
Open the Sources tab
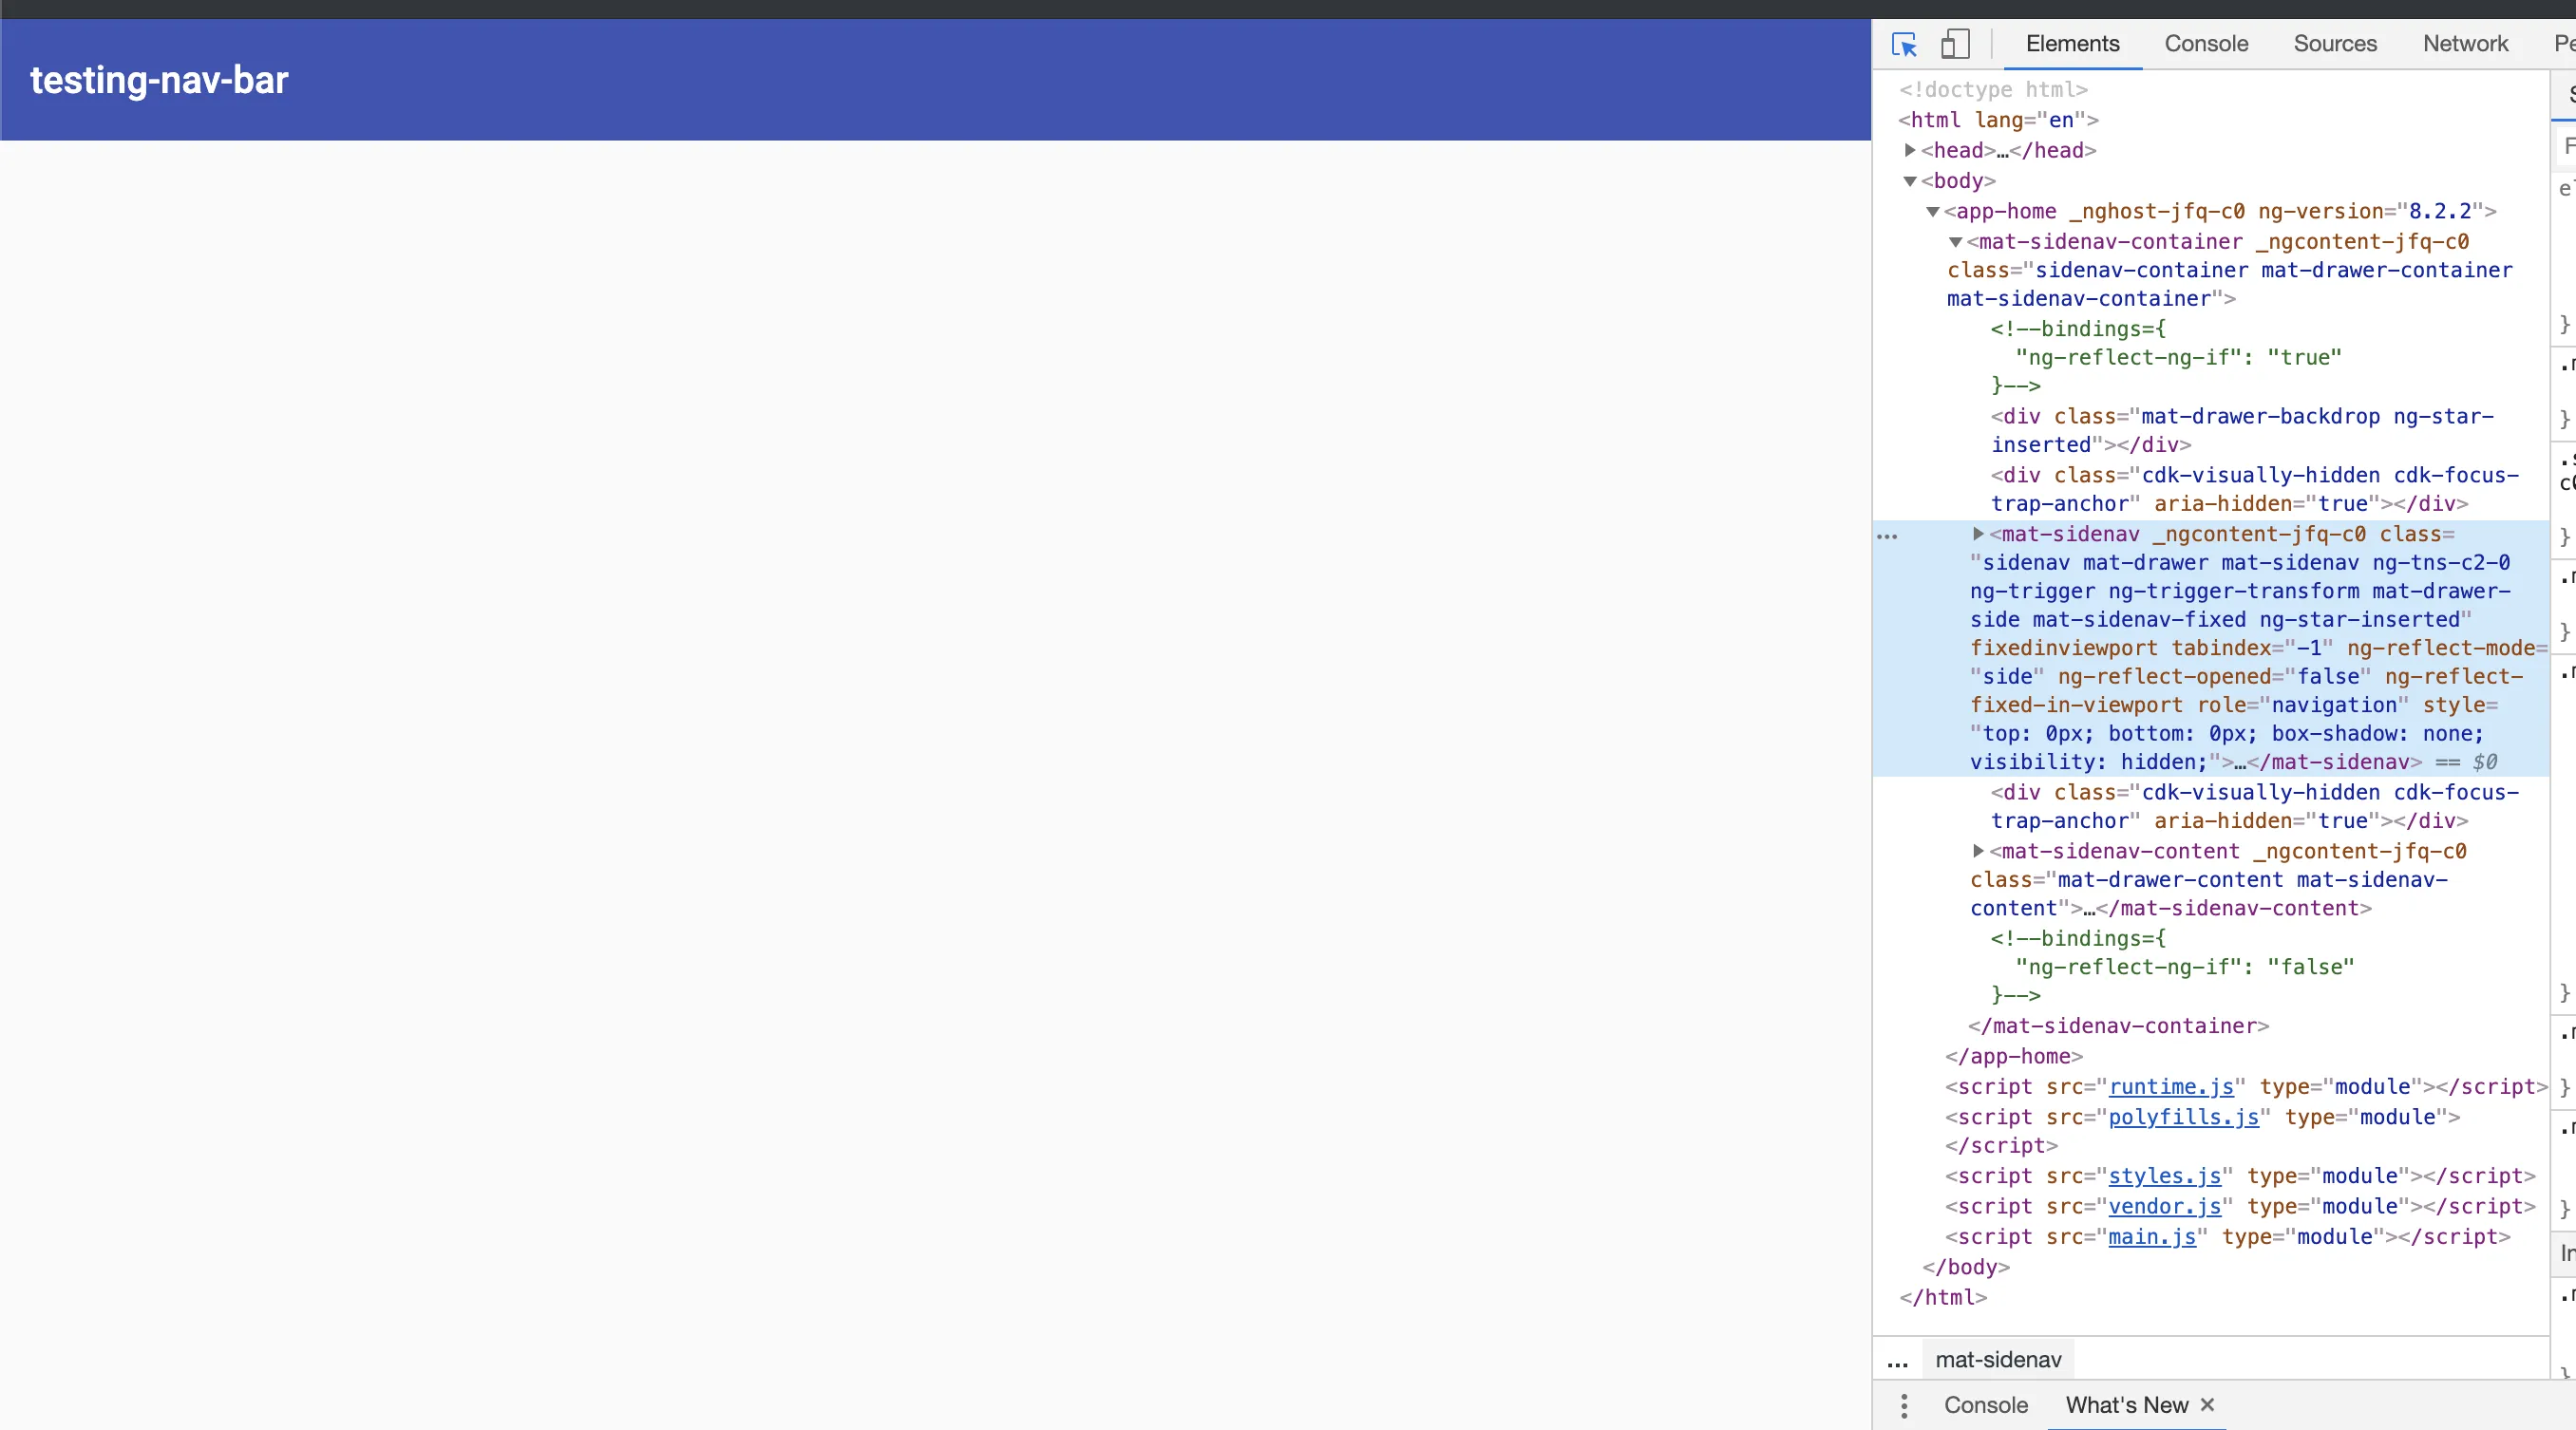[2335, 44]
